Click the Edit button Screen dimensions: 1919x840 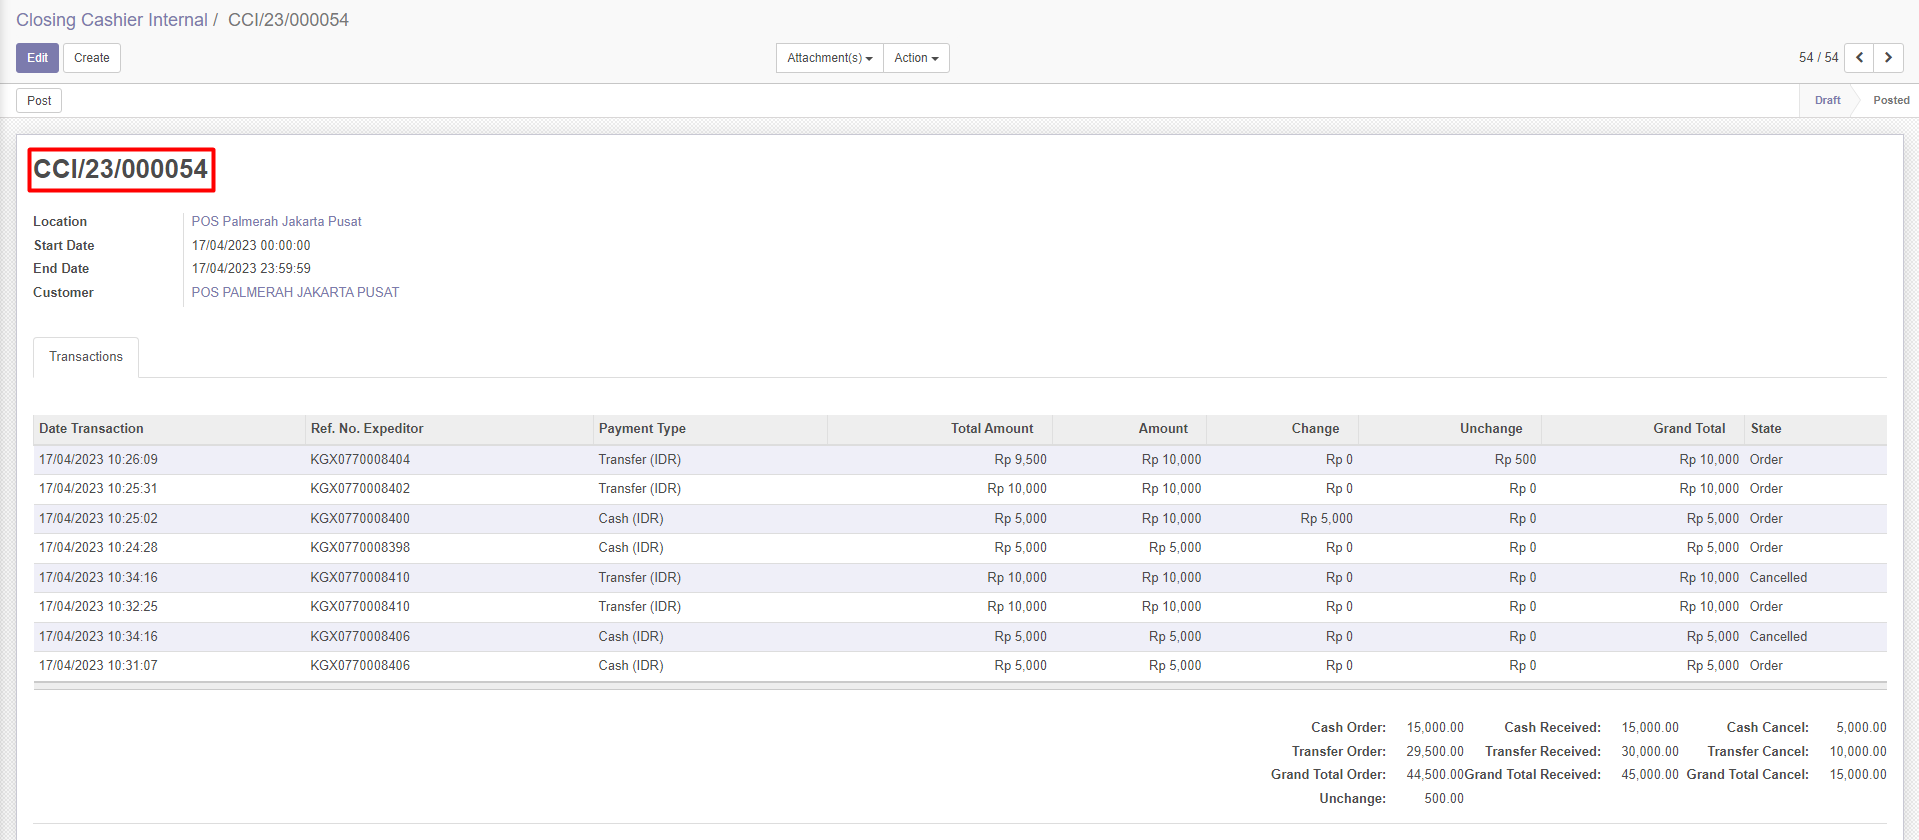pos(37,58)
